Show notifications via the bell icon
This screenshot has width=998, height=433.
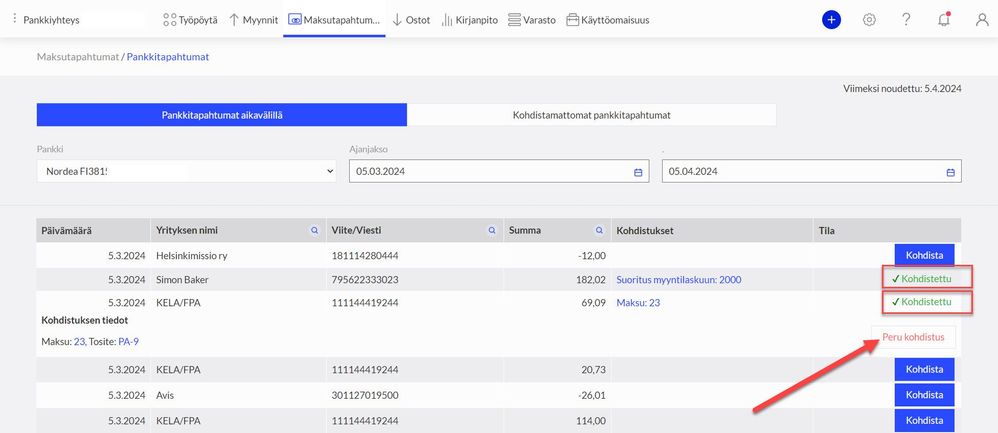point(944,20)
